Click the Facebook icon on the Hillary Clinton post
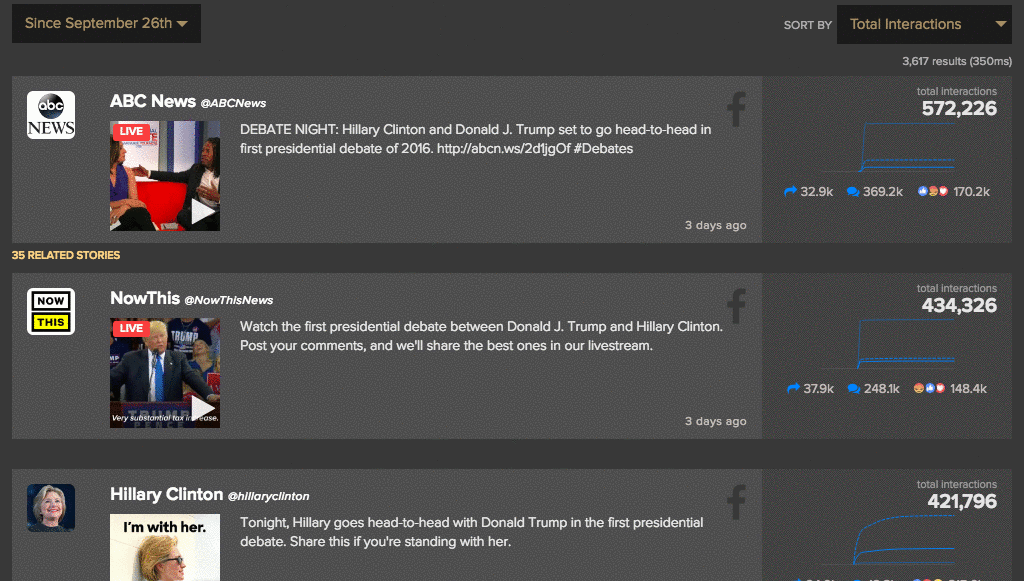 (736, 502)
